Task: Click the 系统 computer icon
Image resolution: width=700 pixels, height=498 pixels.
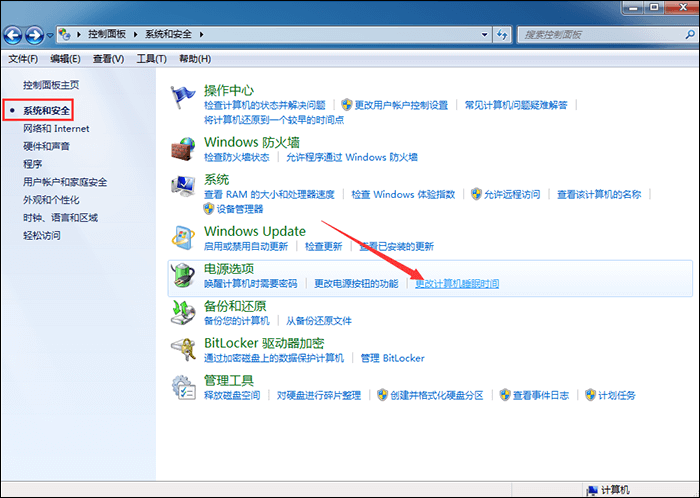Action: tap(183, 187)
